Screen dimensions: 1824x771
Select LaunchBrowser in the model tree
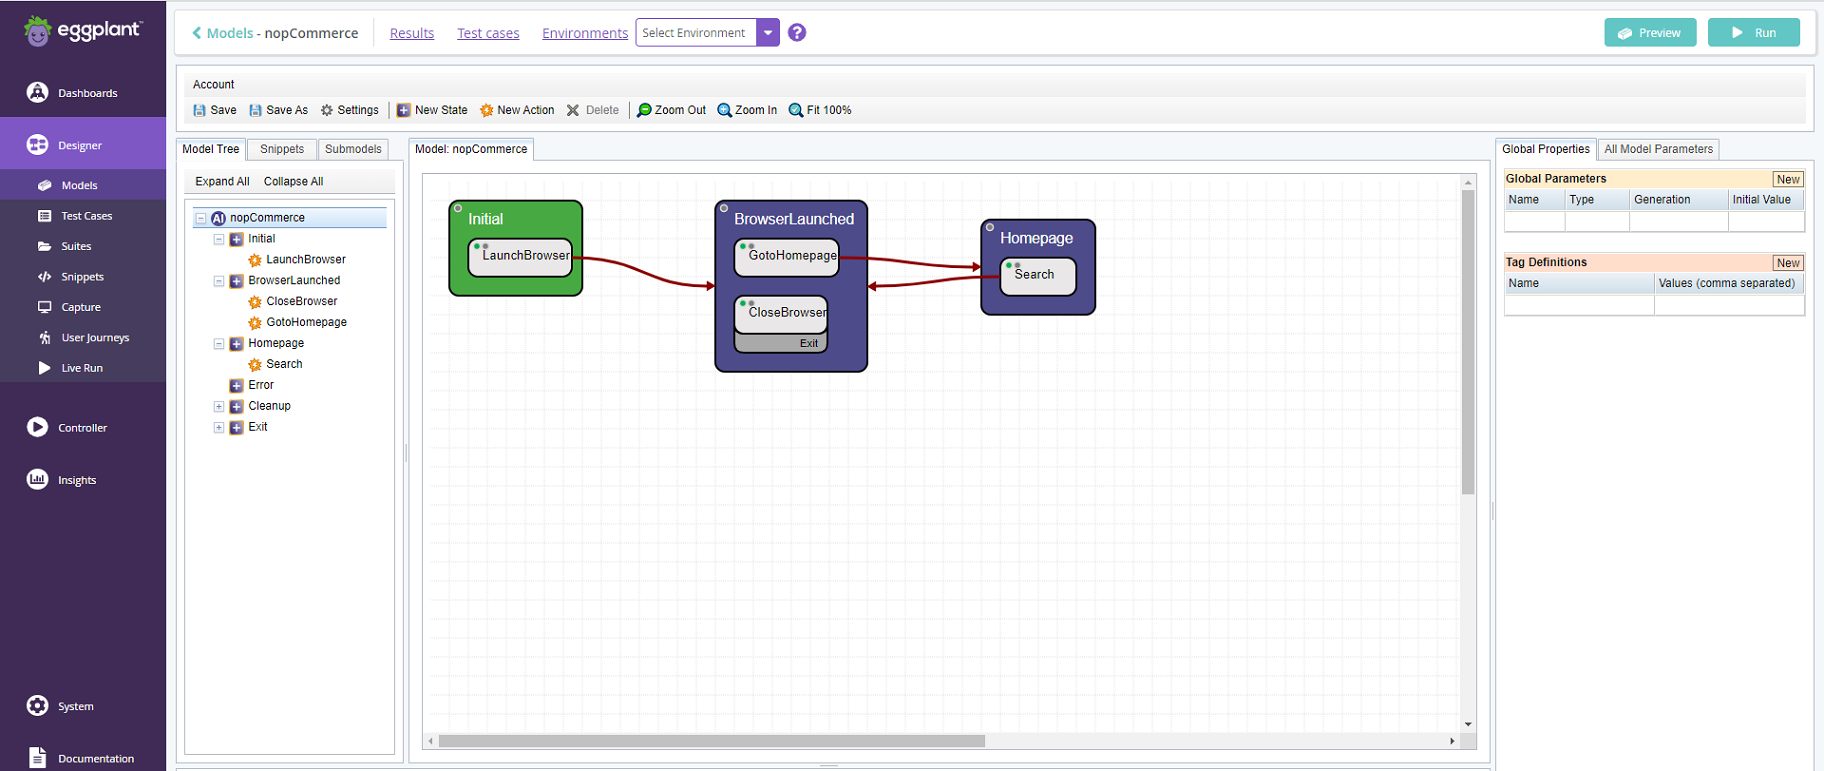[x=297, y=260]
